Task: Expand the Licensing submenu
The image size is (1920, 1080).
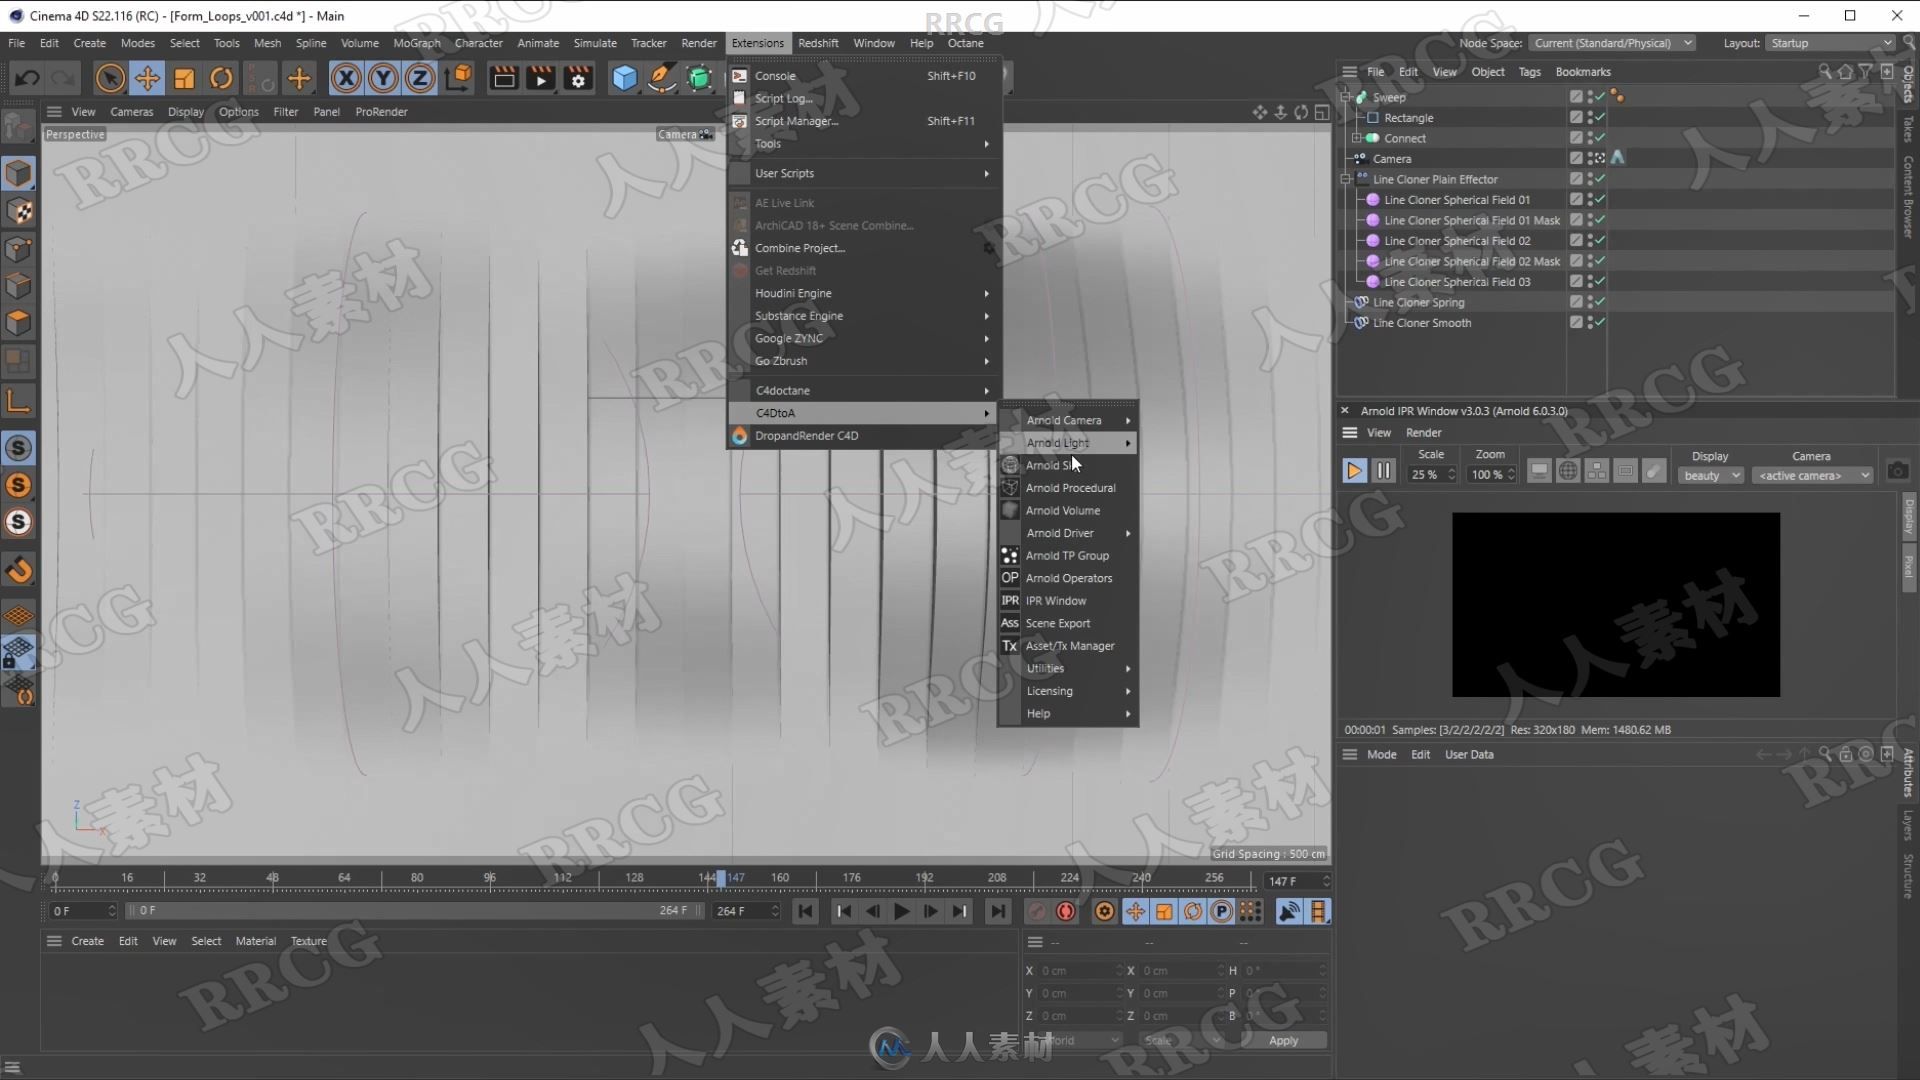Action: [x=1068, y=691]
